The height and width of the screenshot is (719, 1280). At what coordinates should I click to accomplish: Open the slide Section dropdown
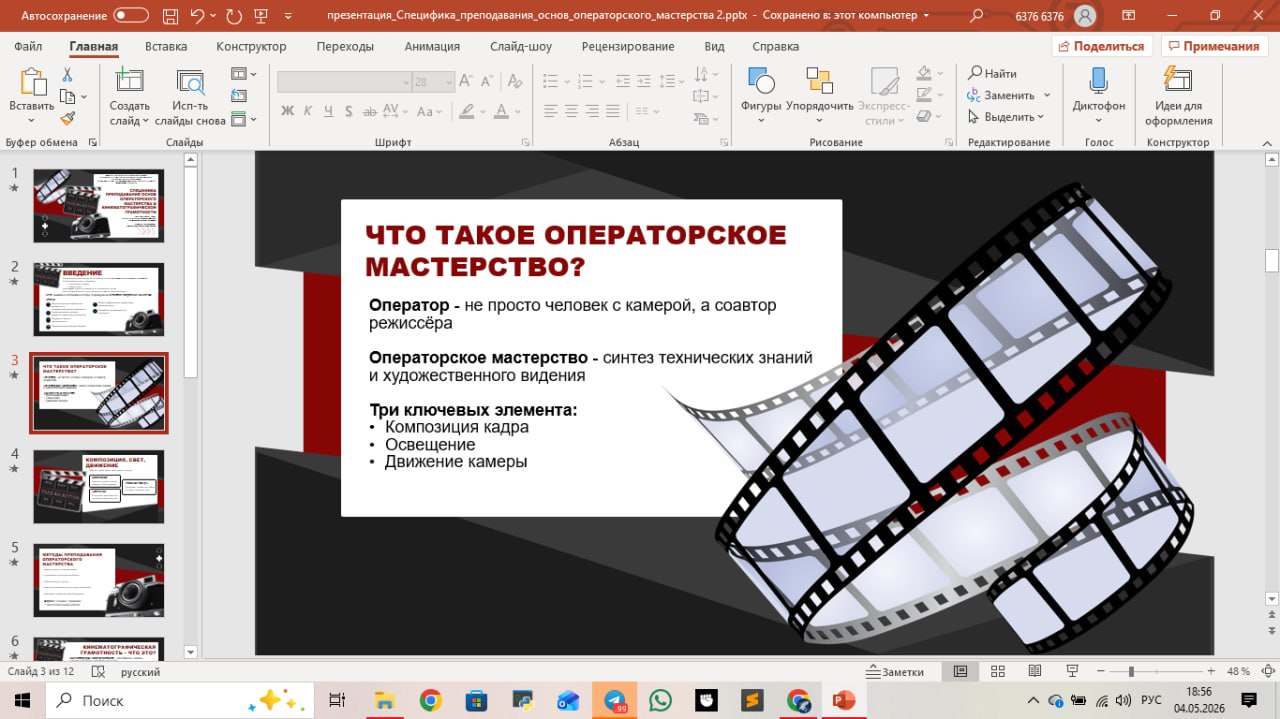pos(242,119)
